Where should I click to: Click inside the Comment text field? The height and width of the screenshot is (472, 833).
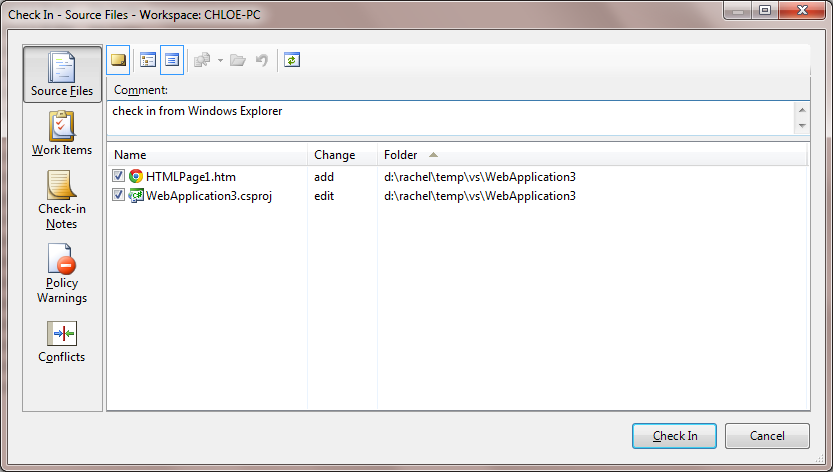pos(450,118)
